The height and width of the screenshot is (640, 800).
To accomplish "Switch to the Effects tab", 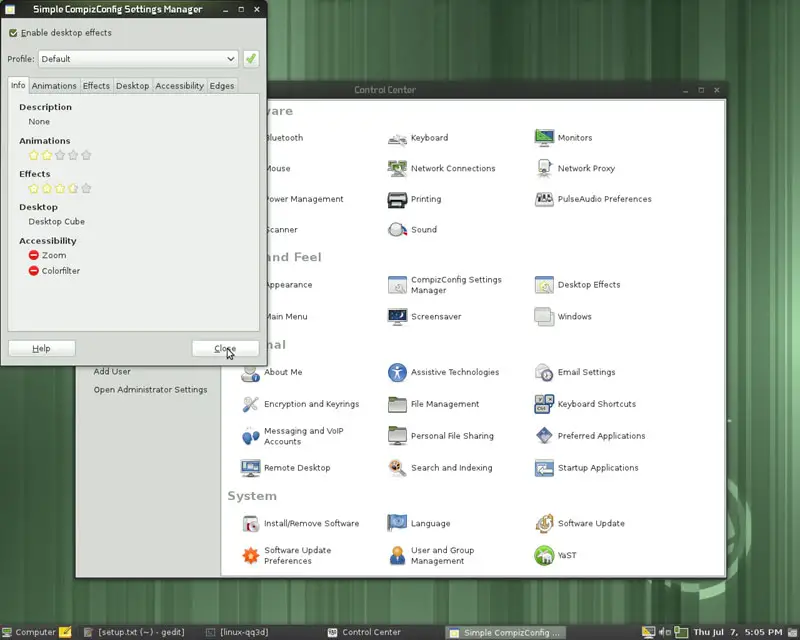I will click(x=96, y=86).
